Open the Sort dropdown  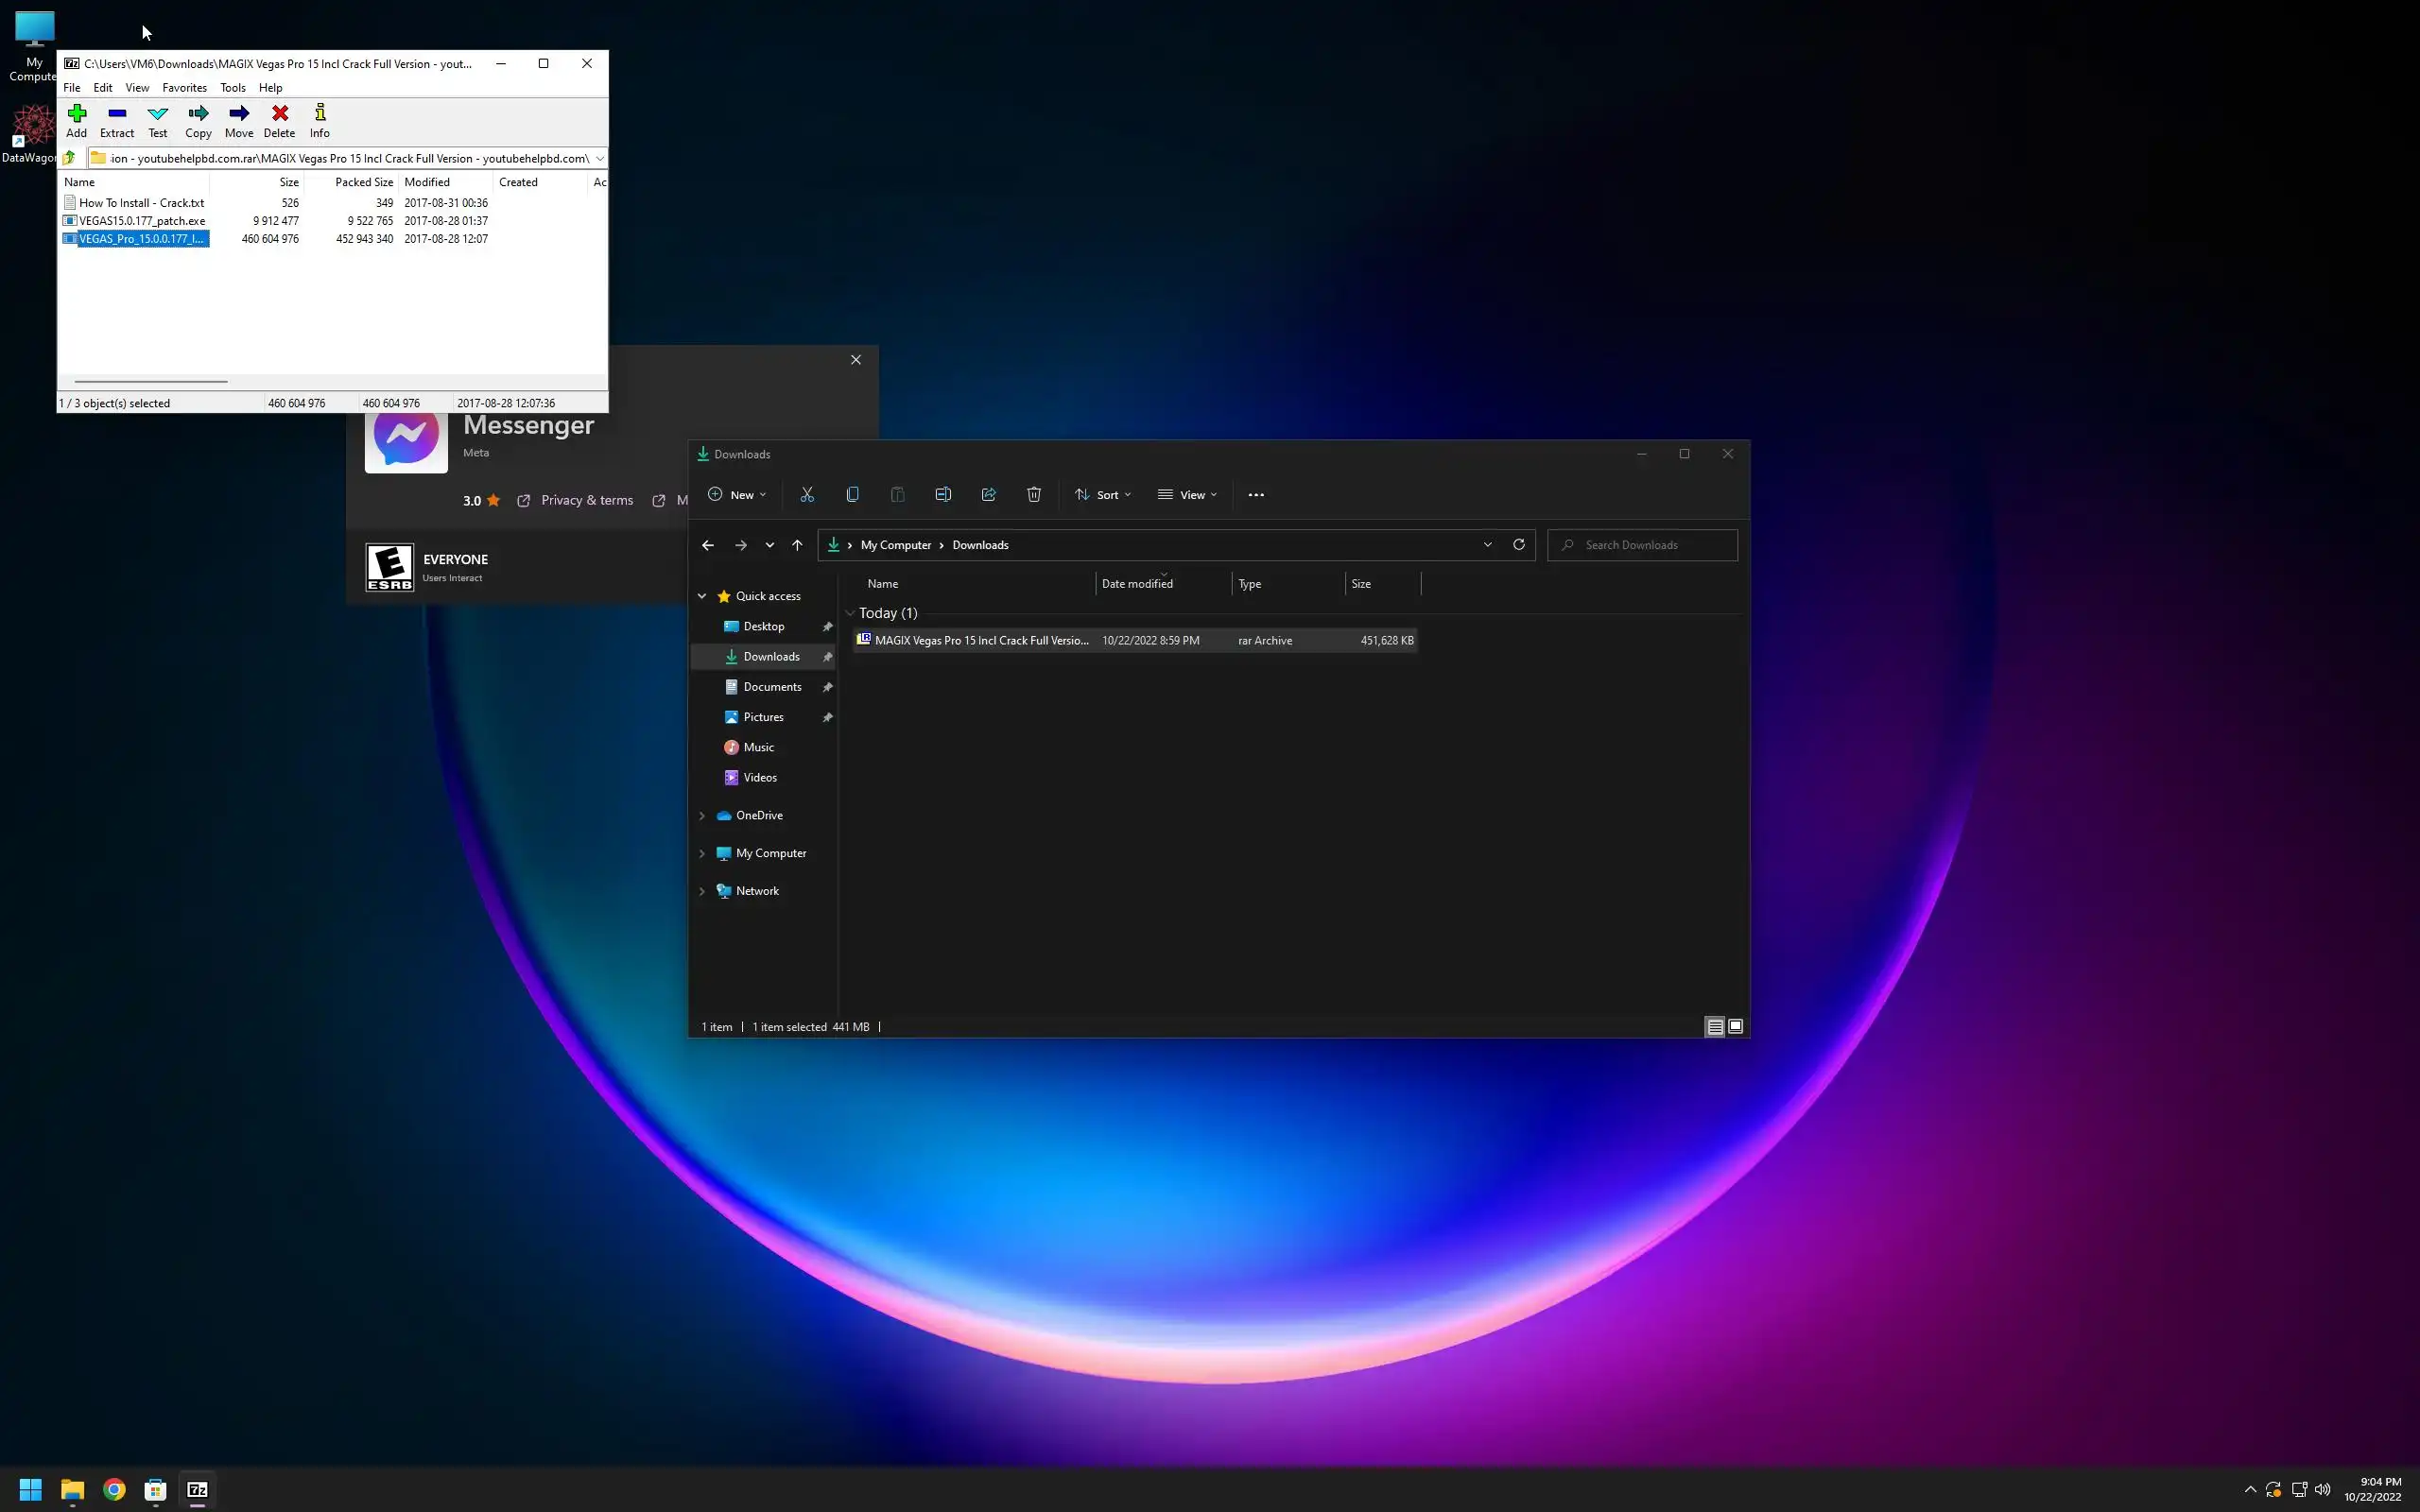[1103, 495]
